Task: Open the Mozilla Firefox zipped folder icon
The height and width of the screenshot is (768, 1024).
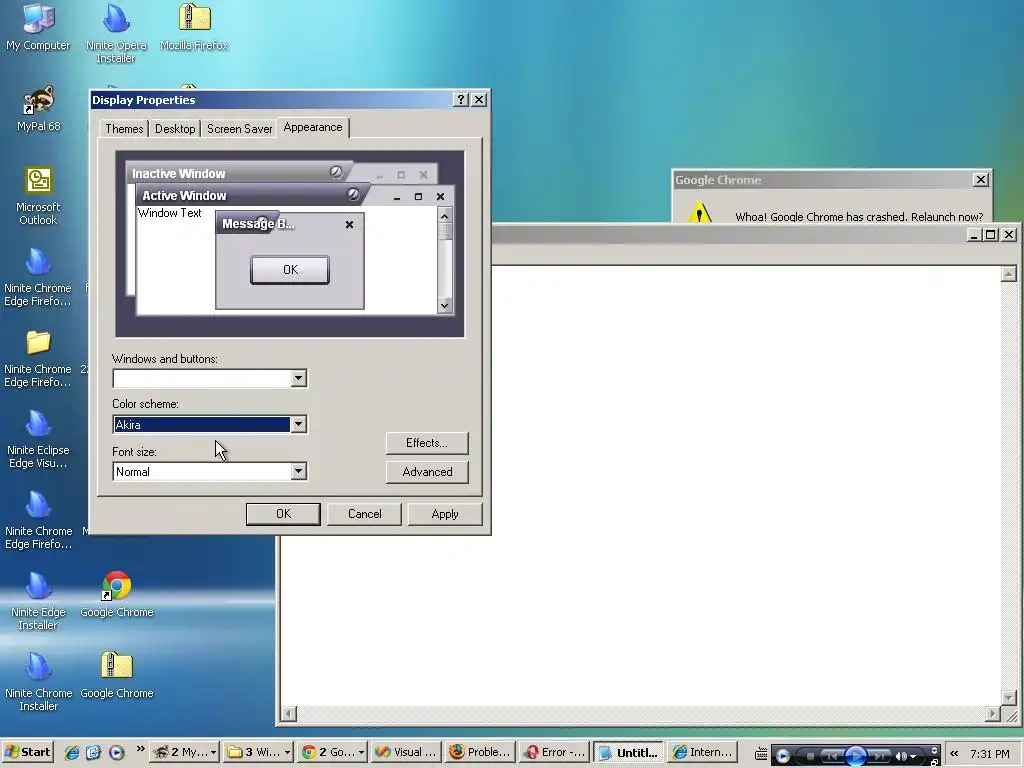Action: click(x=194, y=26)
